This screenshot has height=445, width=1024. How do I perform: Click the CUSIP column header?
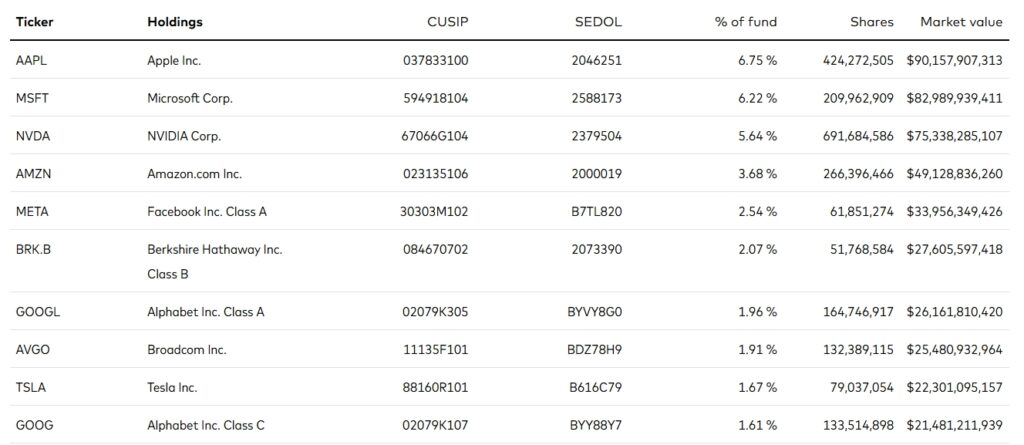click(447, 22)
